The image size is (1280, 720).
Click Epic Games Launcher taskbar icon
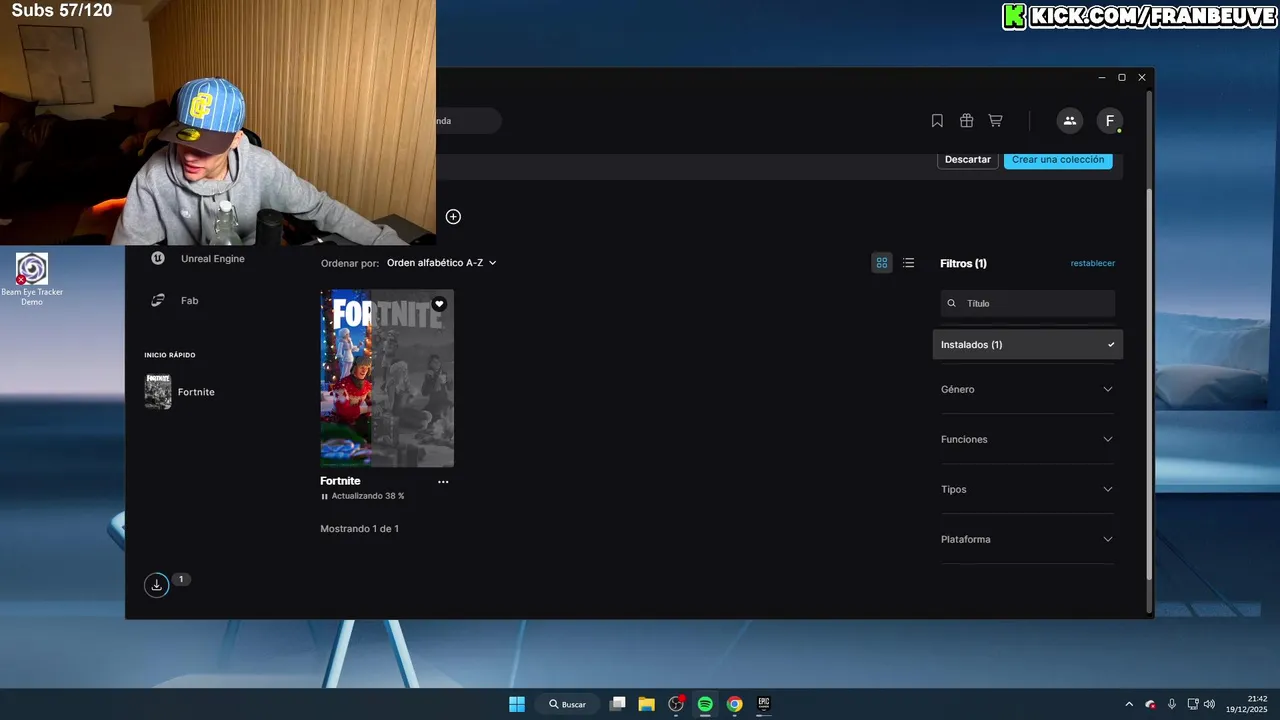[x=764, y=704]
